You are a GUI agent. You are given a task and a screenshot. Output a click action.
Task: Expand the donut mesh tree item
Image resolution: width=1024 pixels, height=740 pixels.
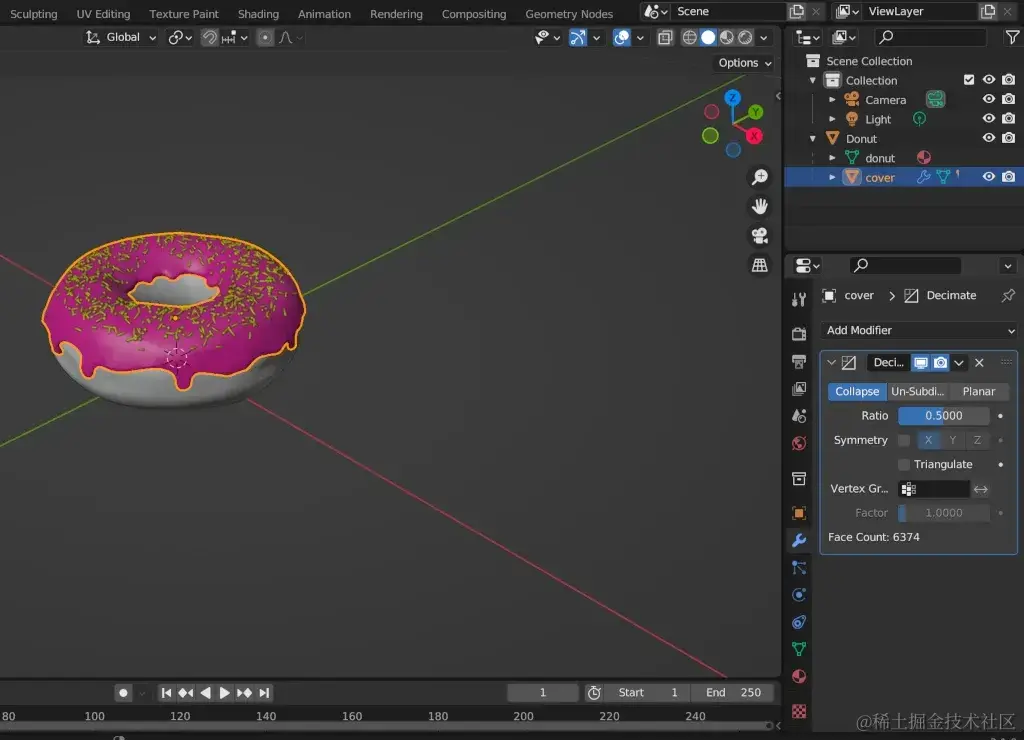[x=832, y=158]
